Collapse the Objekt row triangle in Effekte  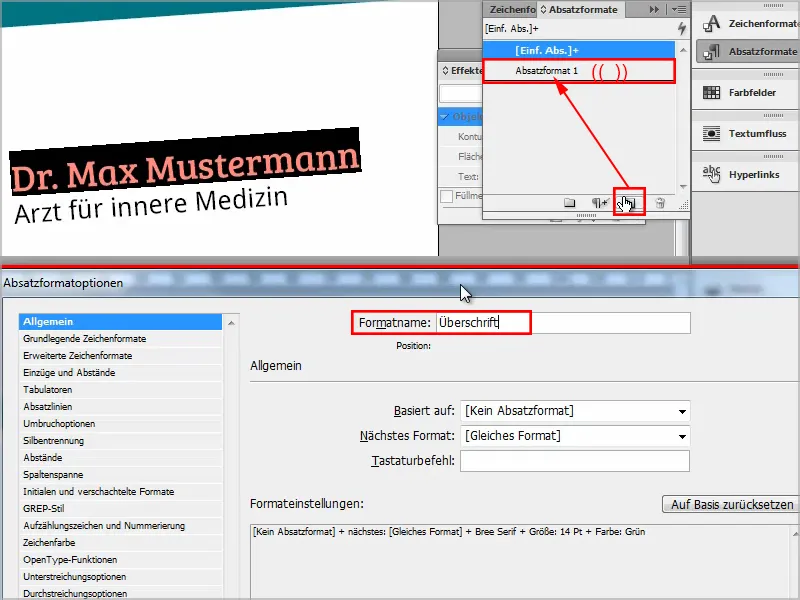point(444,117)
